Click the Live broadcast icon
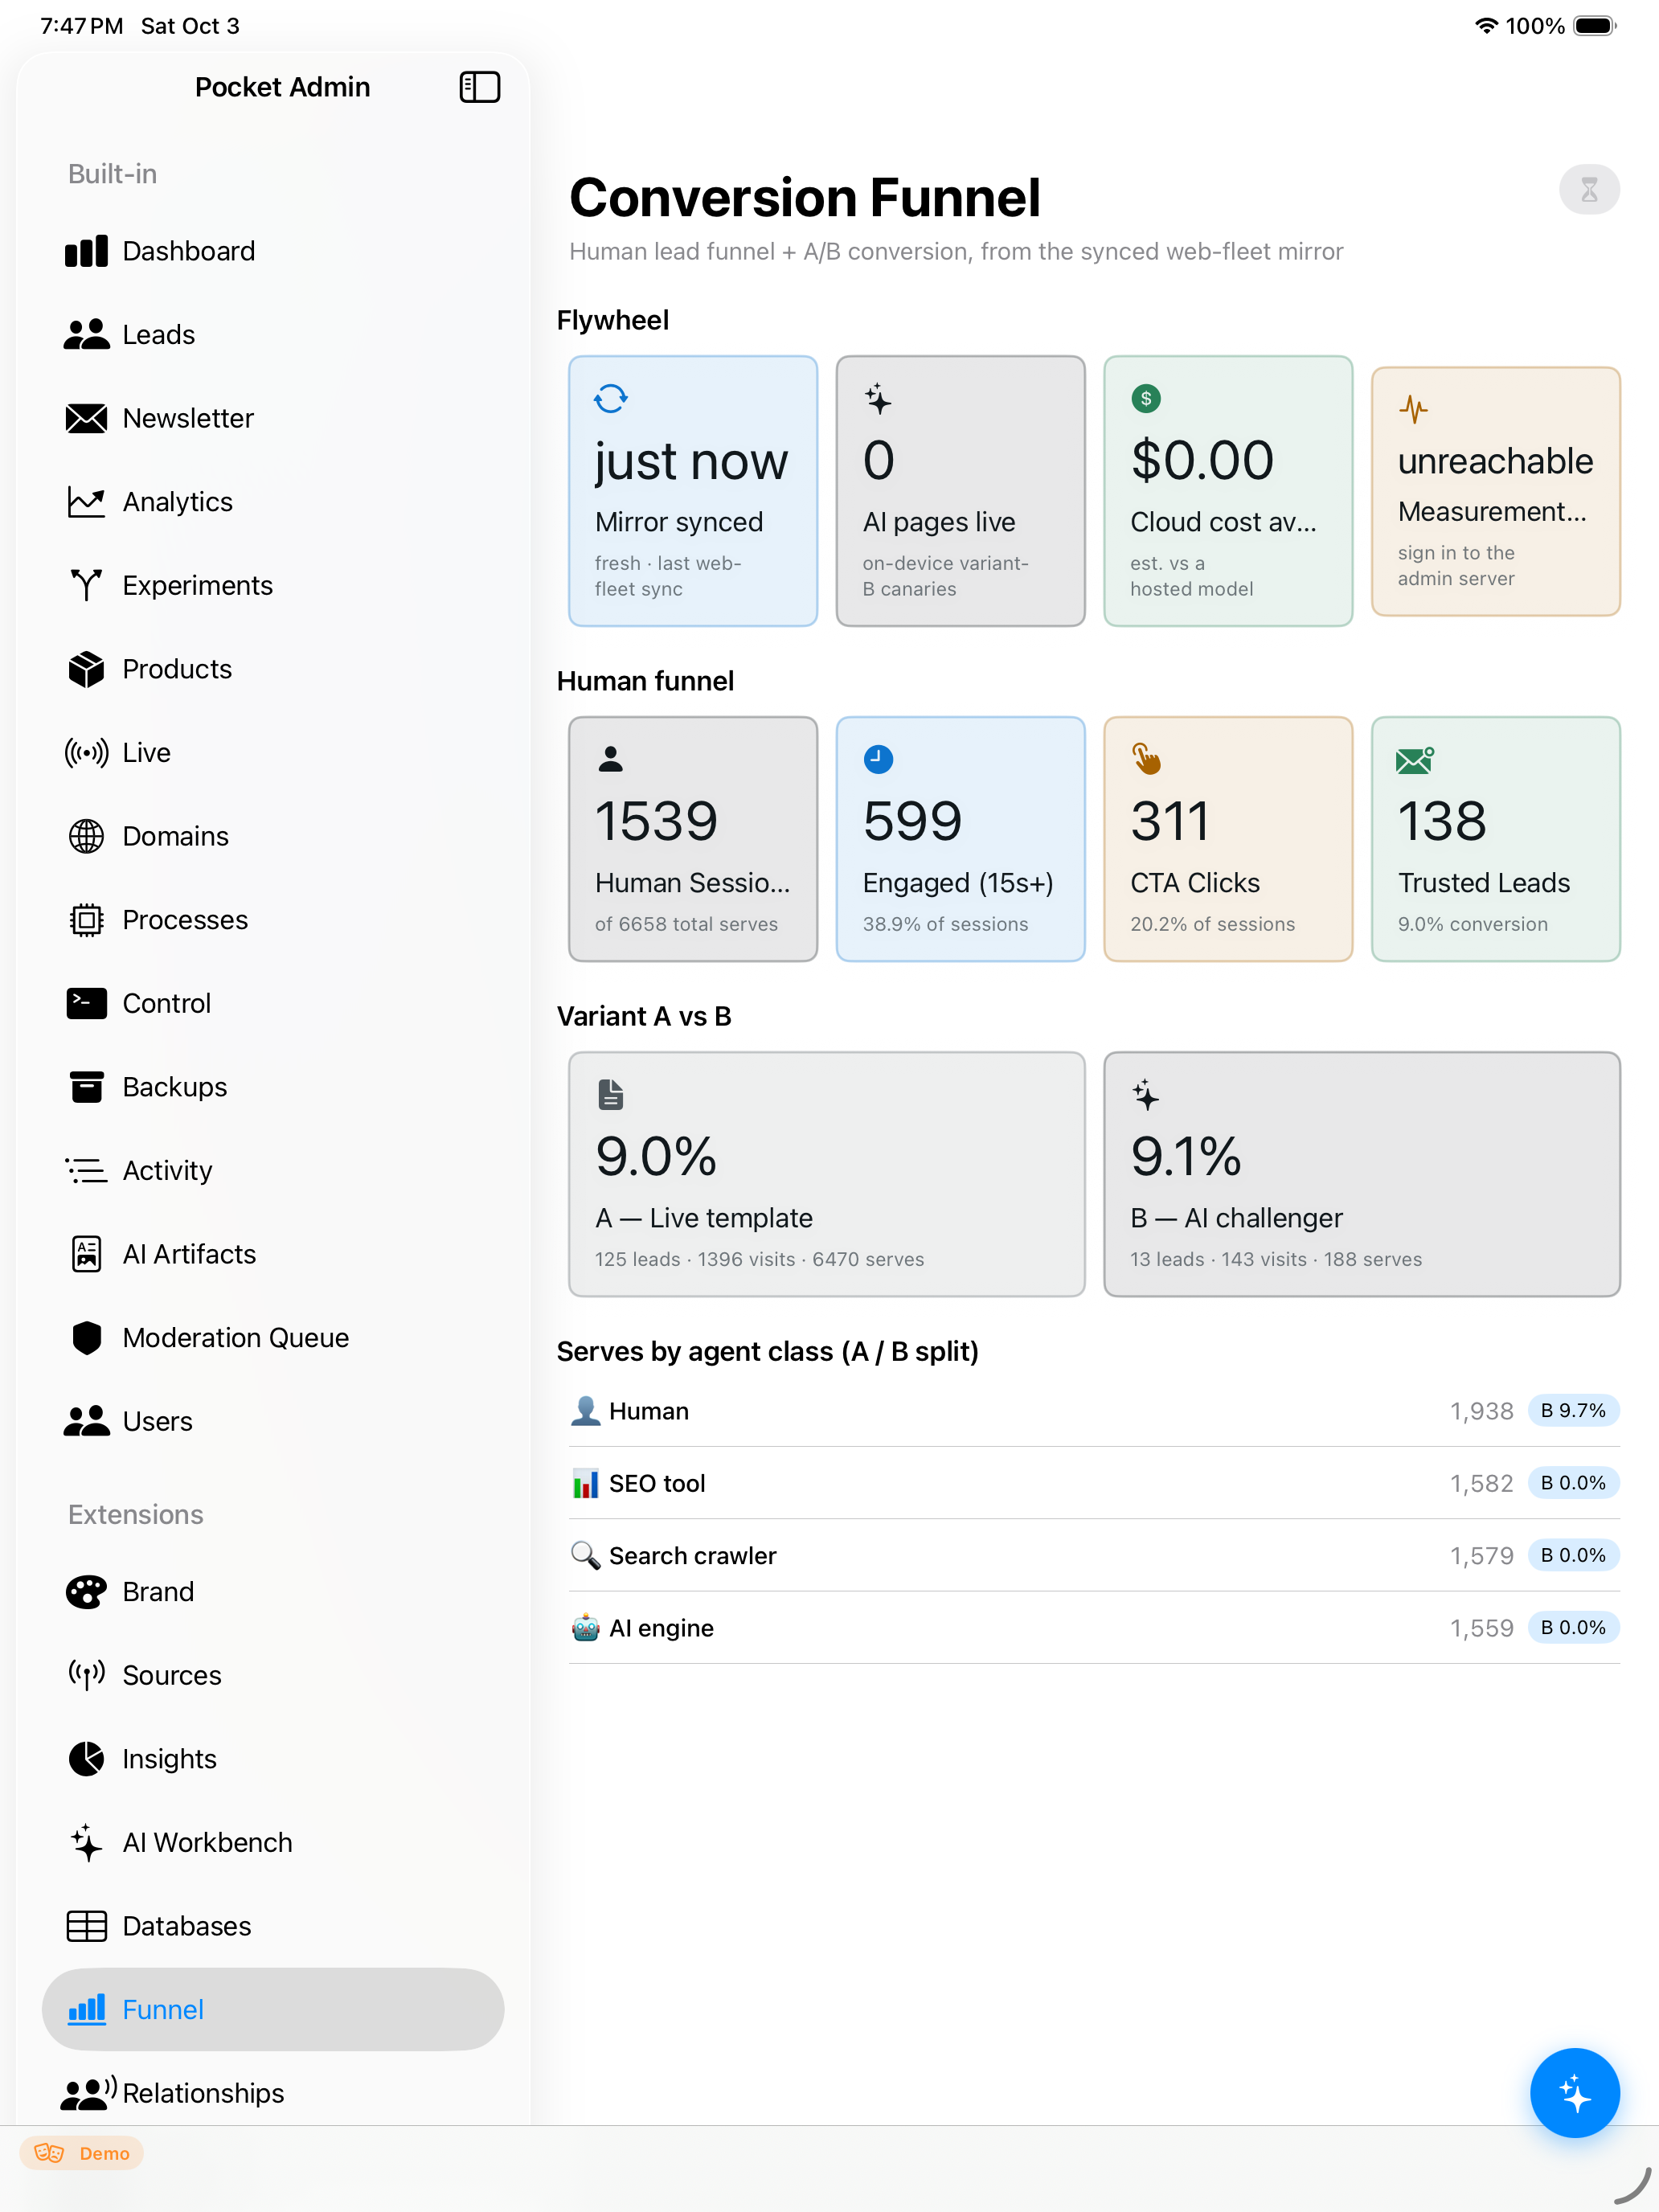The width and height of the screenshot is (1659, 2212). [86, 753]
